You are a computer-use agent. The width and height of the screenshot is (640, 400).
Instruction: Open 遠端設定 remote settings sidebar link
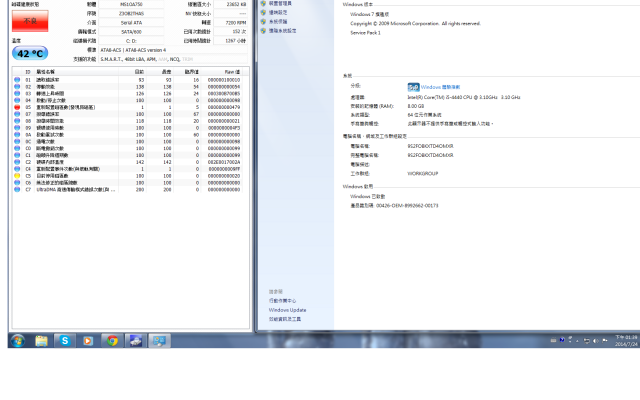(278, 12)
